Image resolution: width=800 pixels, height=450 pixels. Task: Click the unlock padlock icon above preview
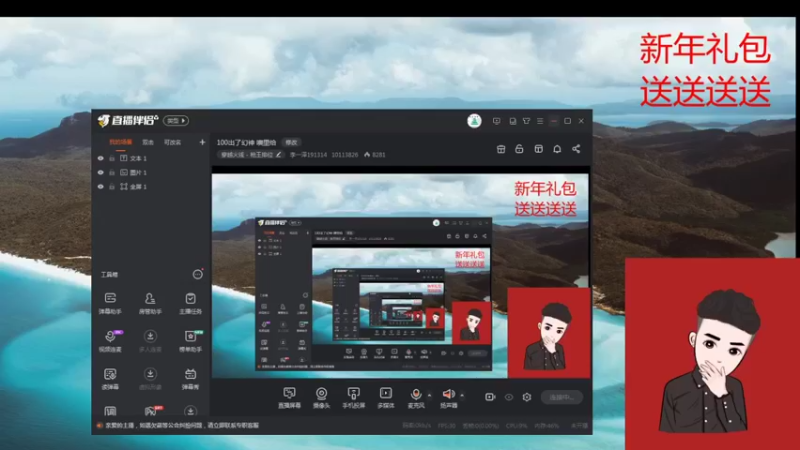(519, 149)
